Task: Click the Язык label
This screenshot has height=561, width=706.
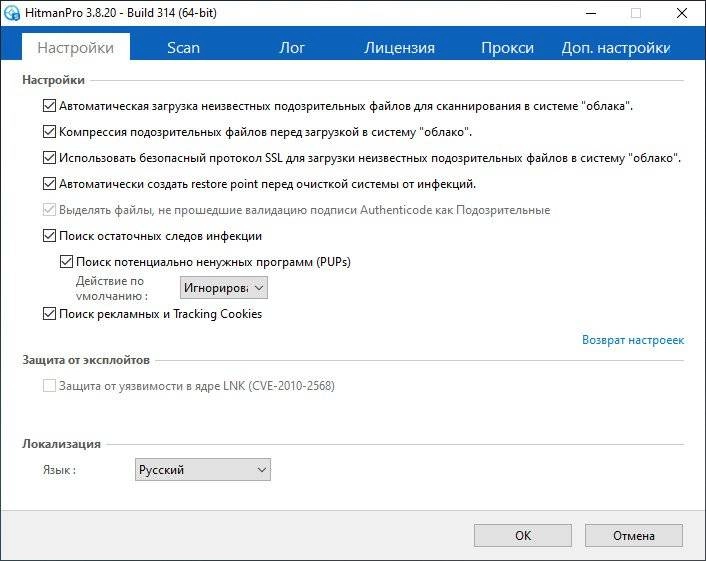Action: [59, 470]
